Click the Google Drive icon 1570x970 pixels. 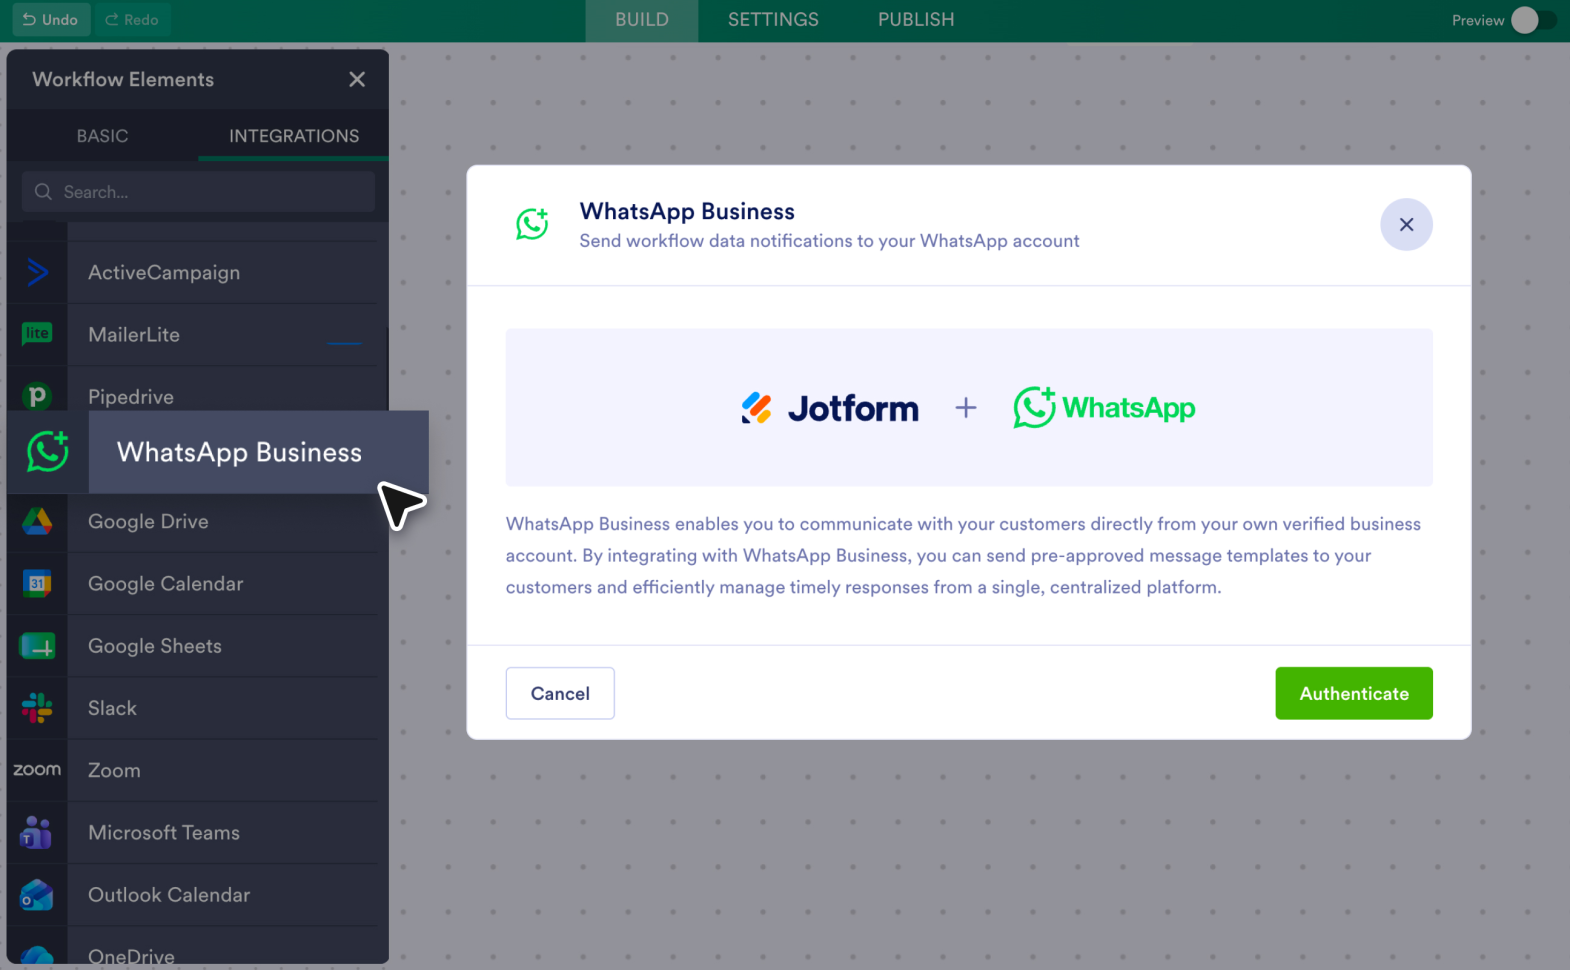coord(37,521)
